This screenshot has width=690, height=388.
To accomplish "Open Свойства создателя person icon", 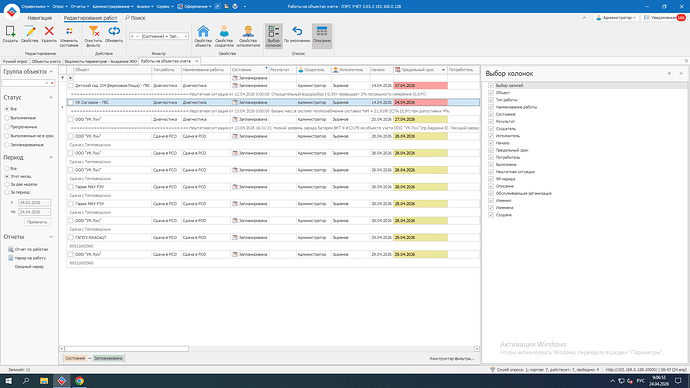I will pyautogui.click(x=224, y=31).
